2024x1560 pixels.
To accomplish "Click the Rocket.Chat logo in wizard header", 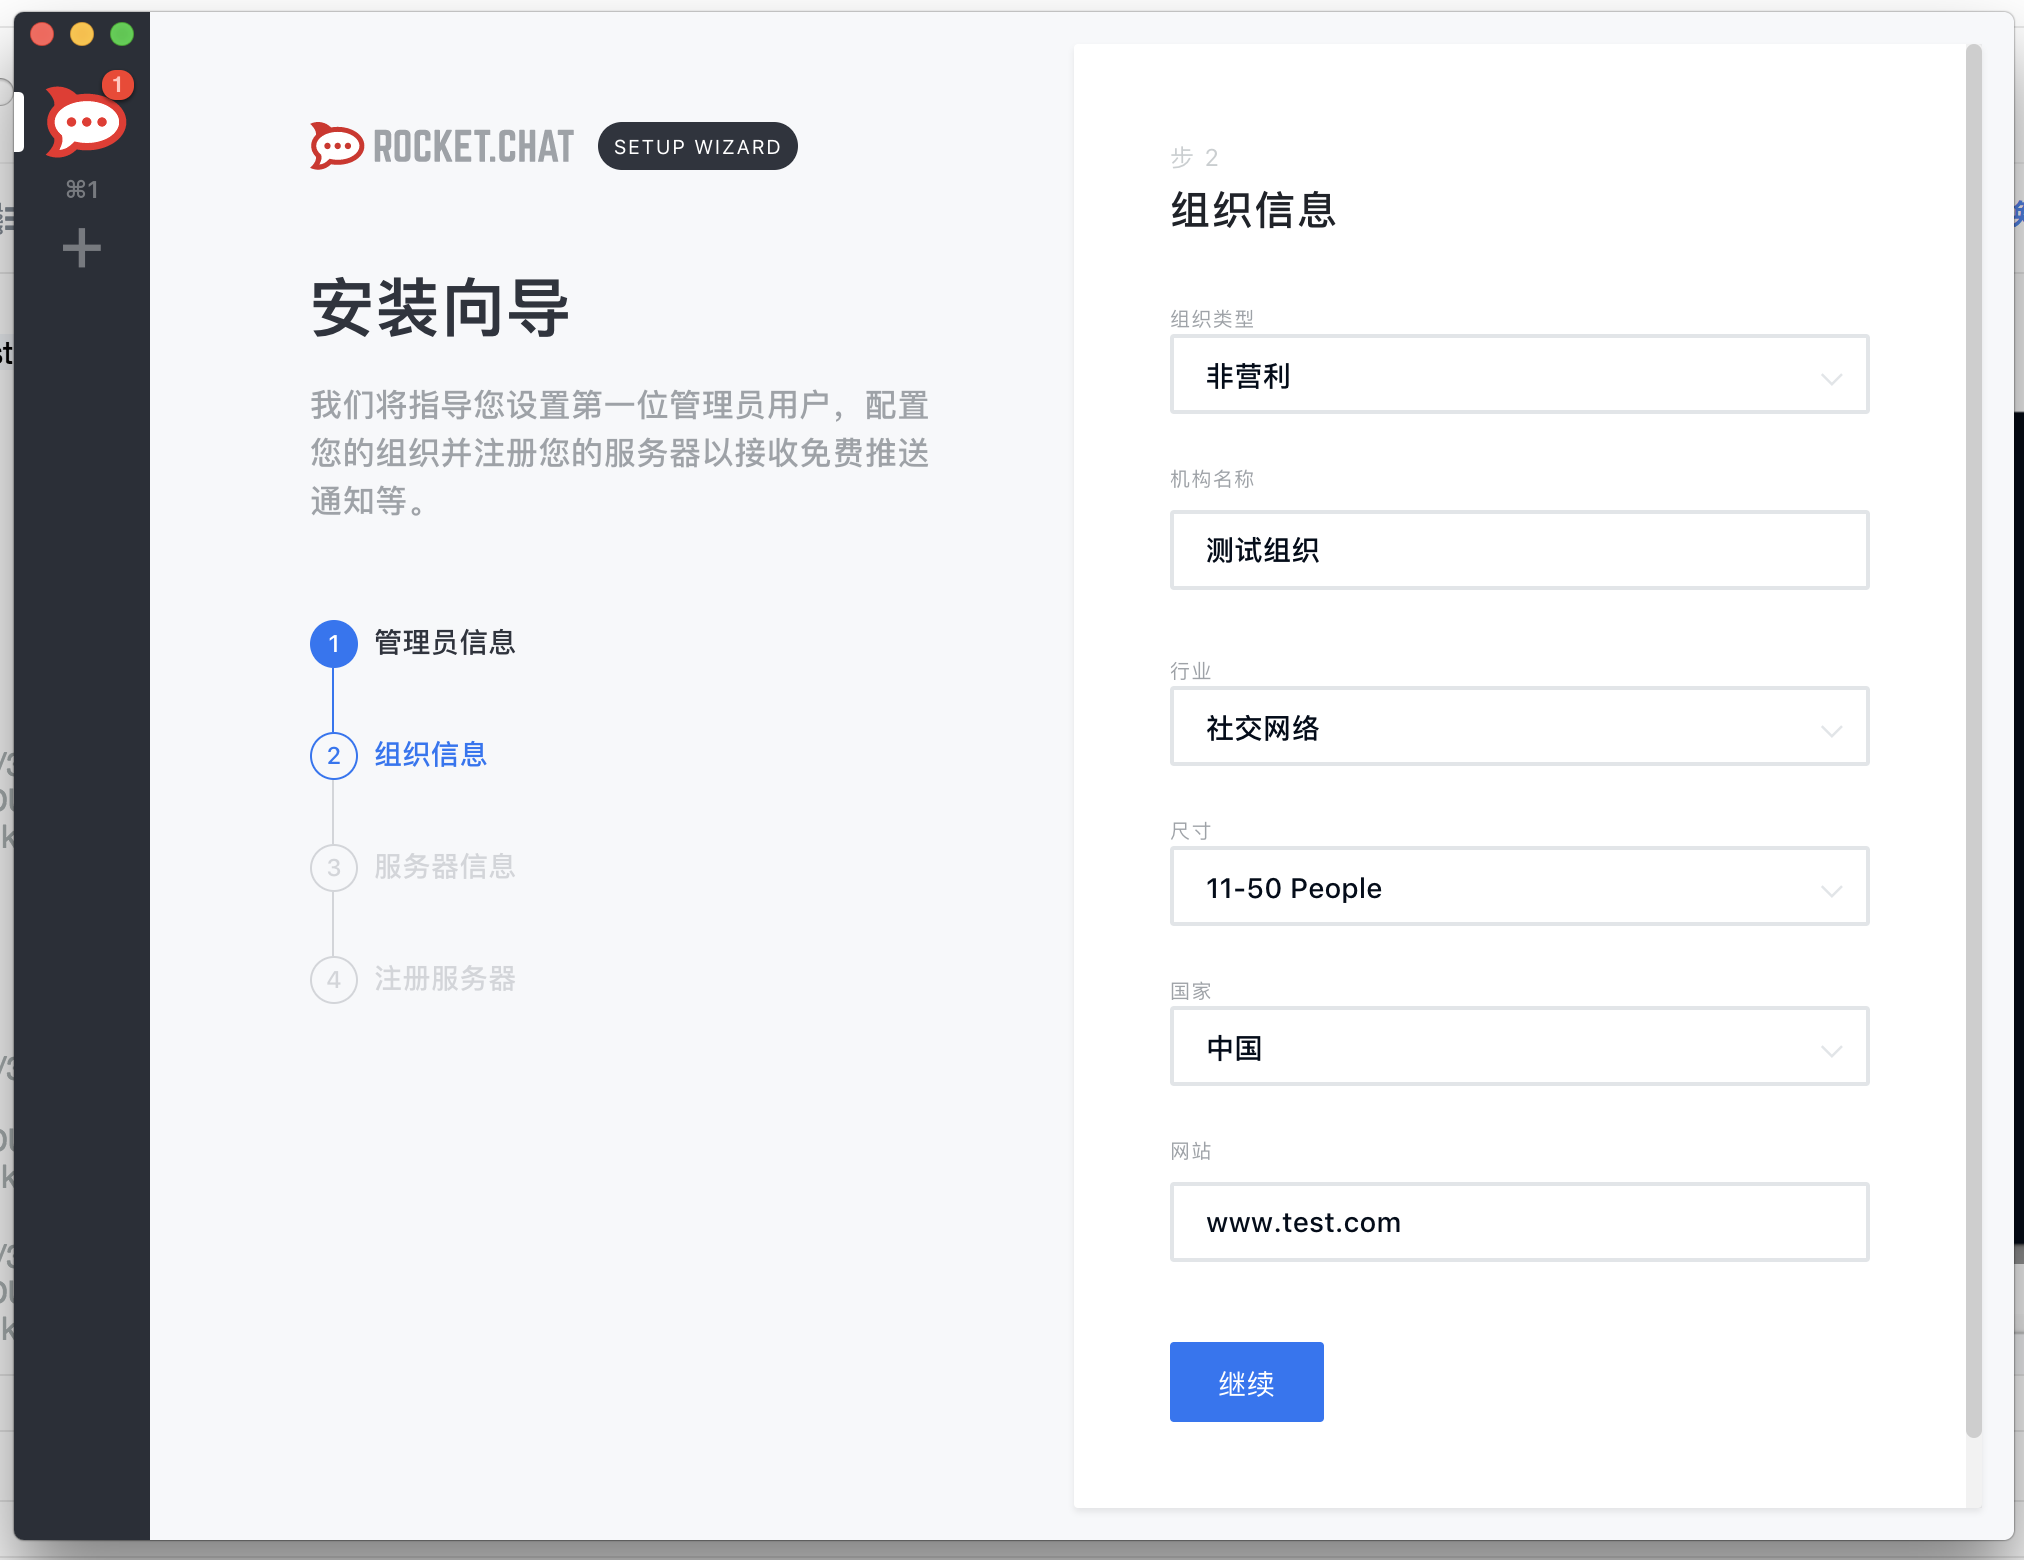I will point(442,146).
